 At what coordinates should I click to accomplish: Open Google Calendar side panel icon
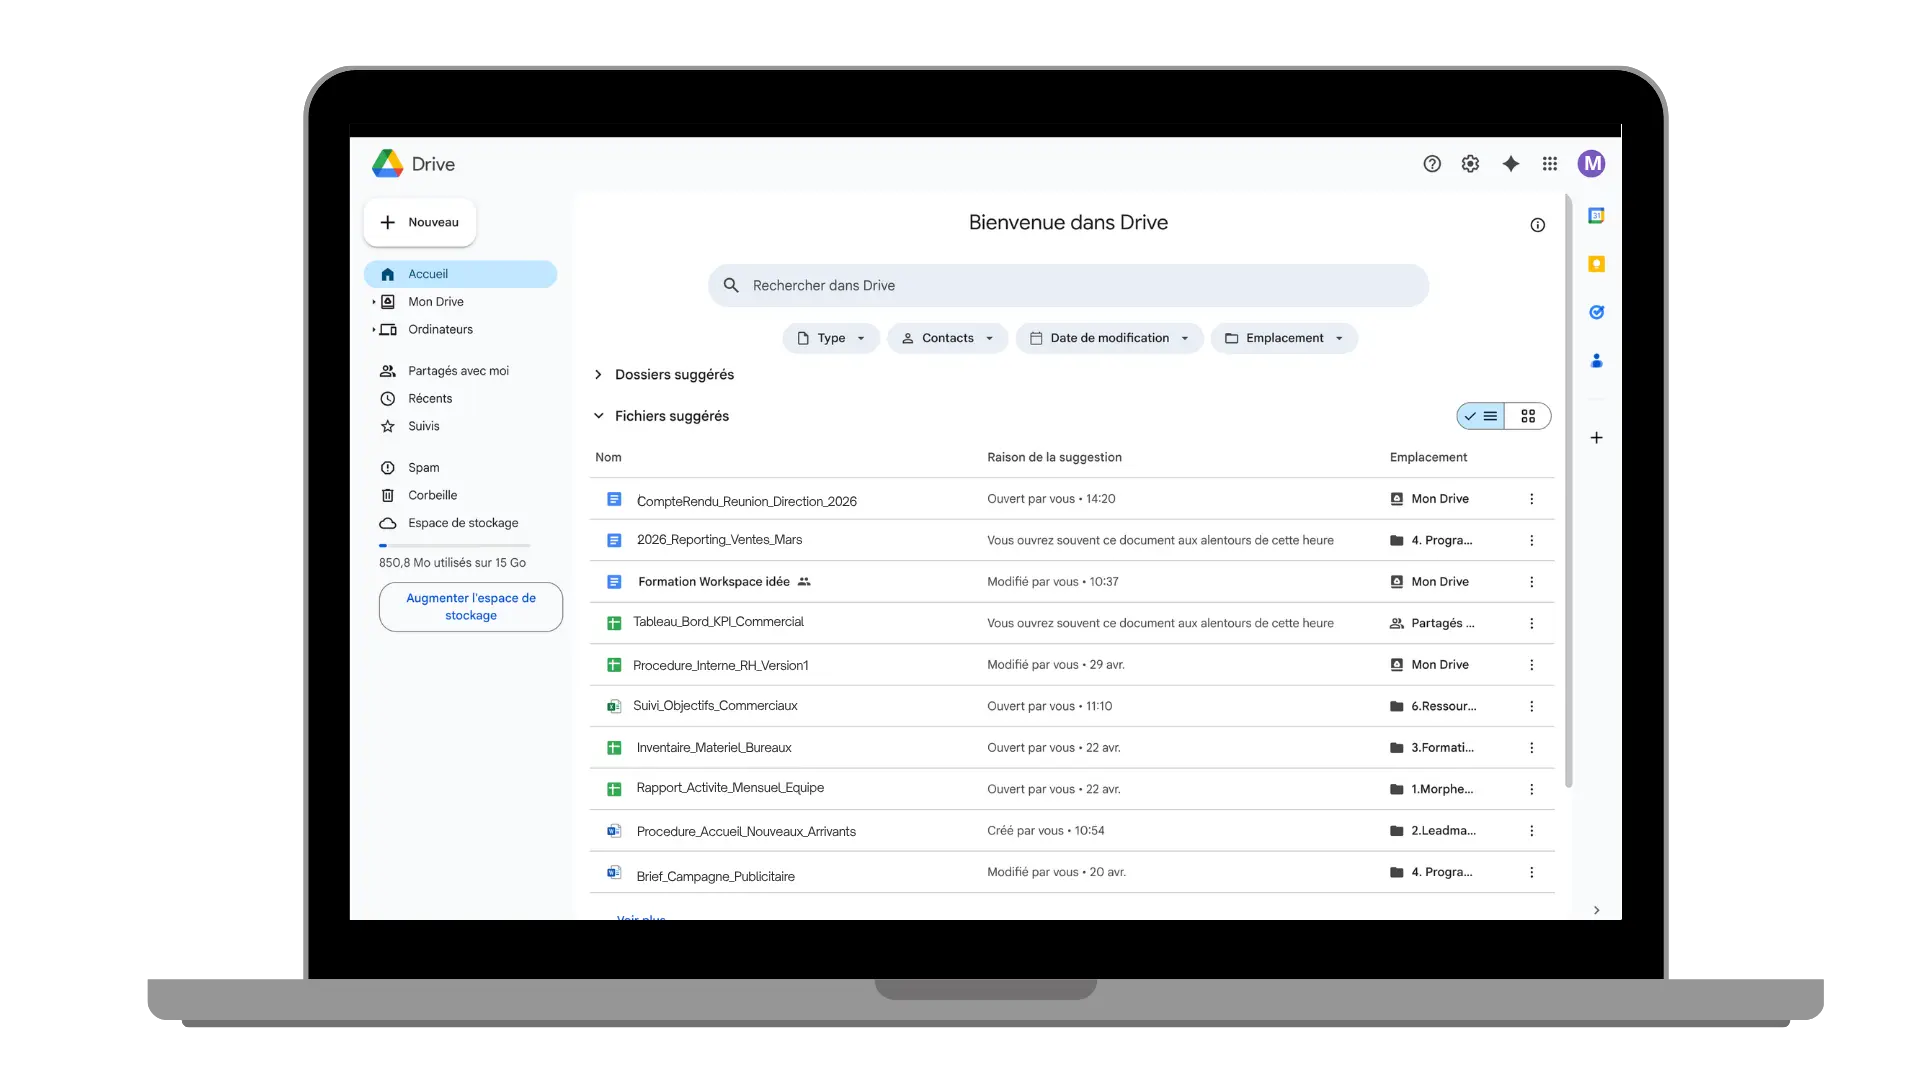click(x=1597, y=215)
